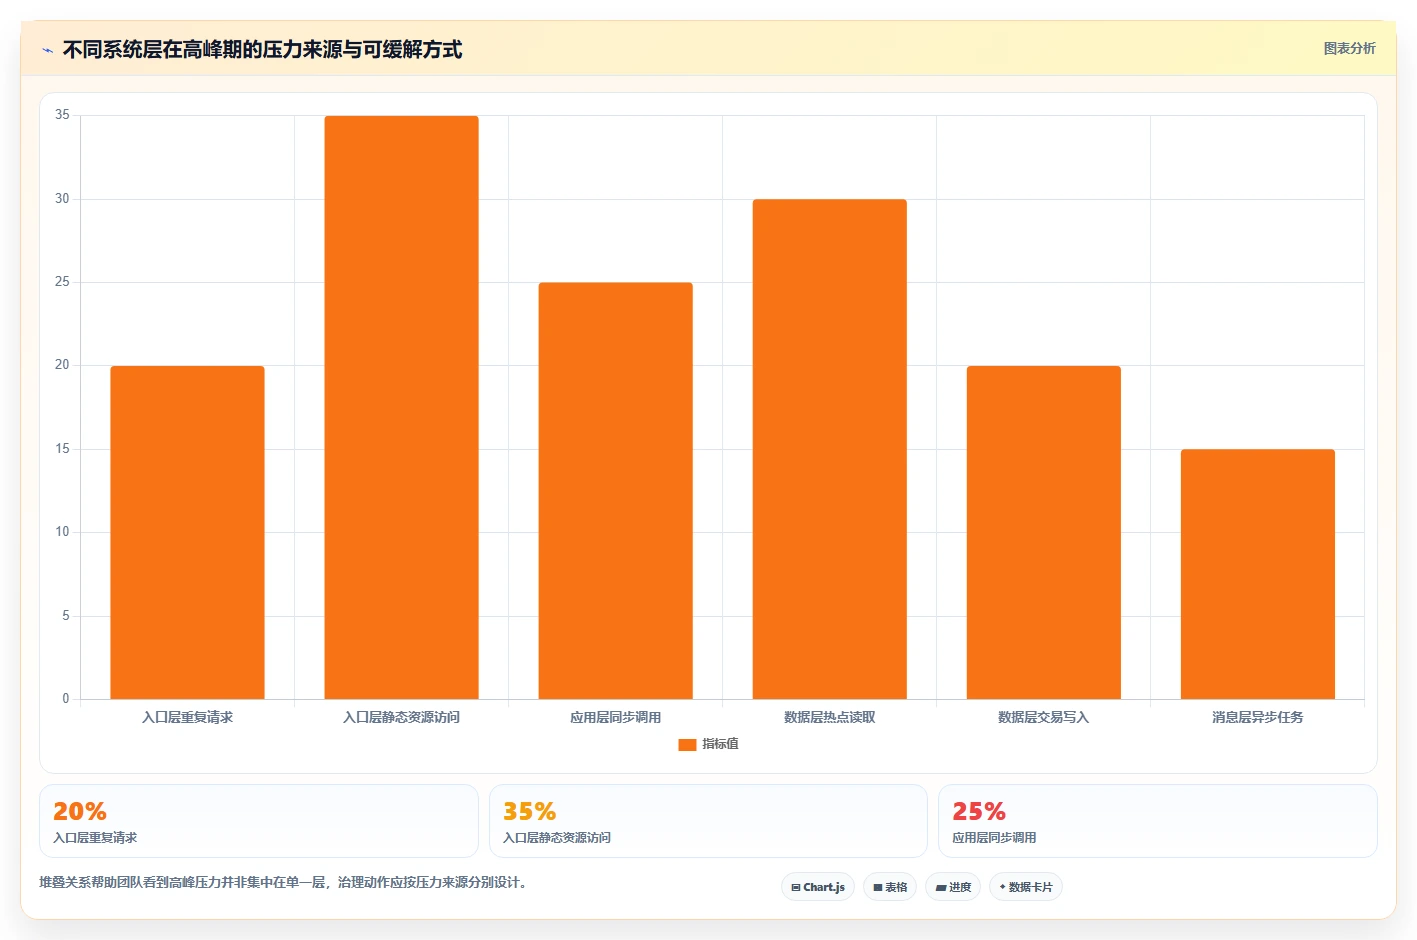Viewport: 1417px width, 940px height.
Task: Click the 35% value in the second card
Action: (x=529, y=811)
